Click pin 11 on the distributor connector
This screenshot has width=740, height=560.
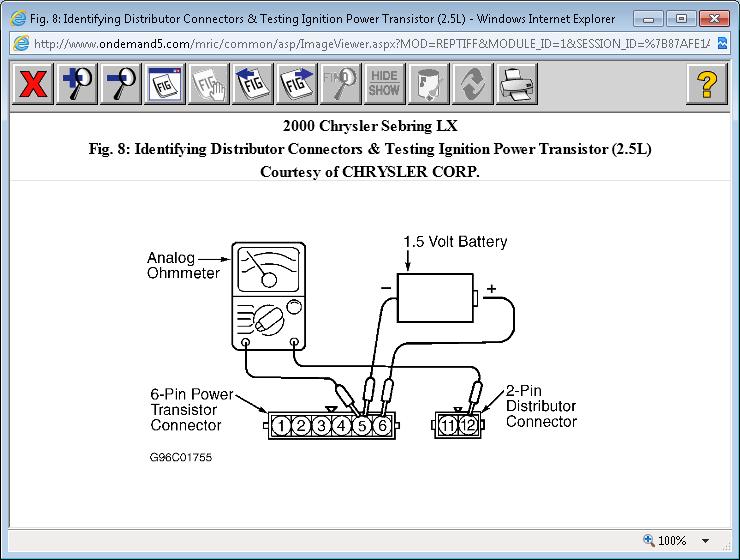(x=448, y=426)
